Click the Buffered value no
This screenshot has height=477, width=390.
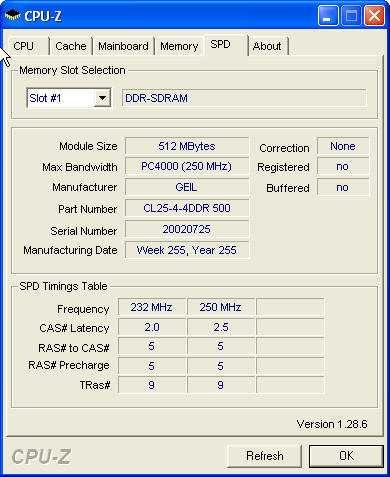pos(343,187)
